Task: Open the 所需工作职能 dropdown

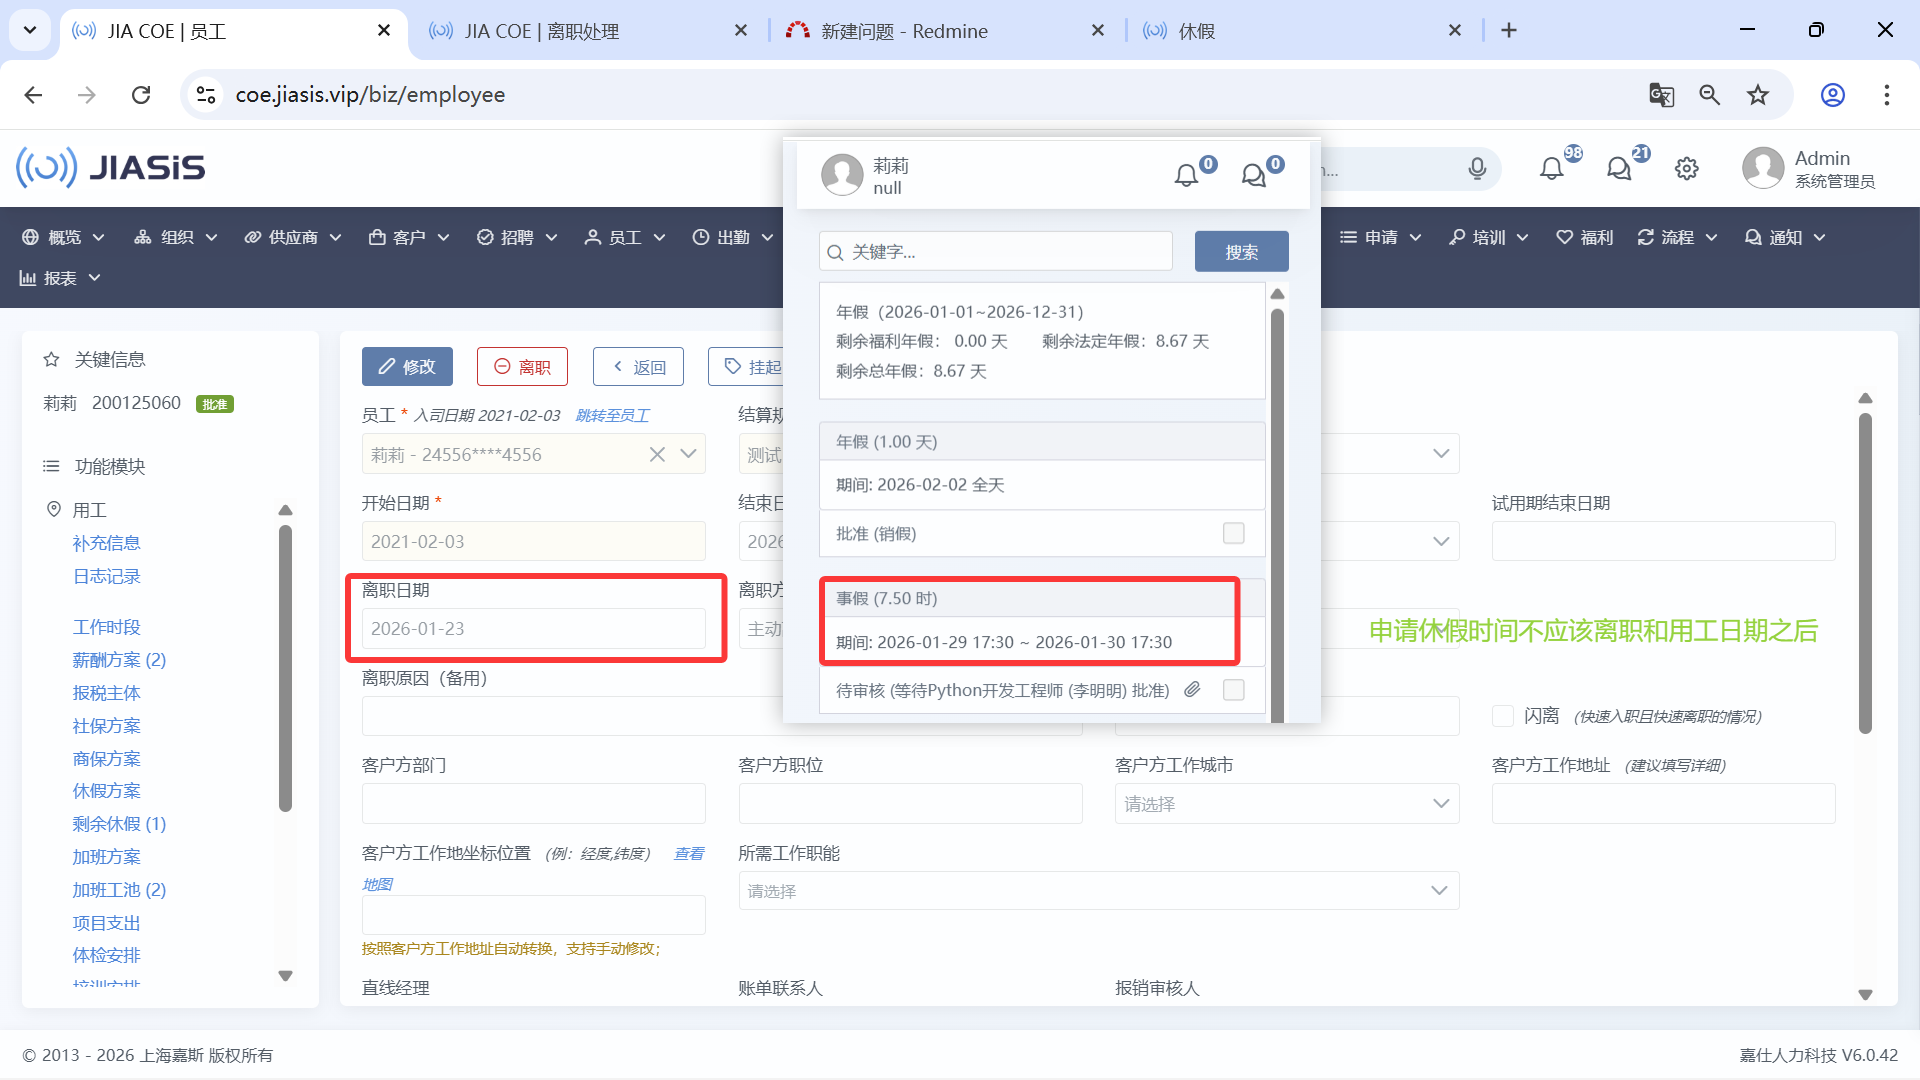Action: point(1098,891)
